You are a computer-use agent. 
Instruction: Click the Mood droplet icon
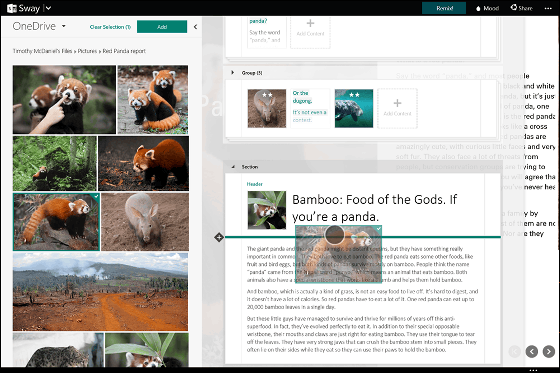tap(478, 8)
